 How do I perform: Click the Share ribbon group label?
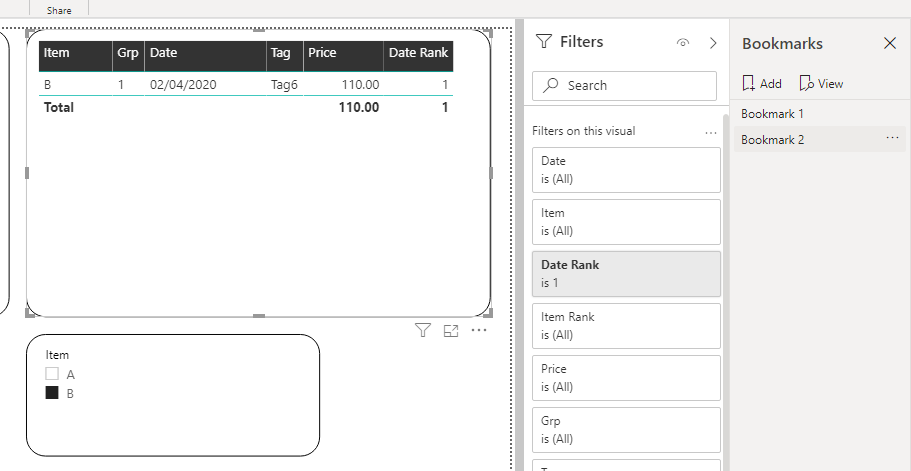(59, 10)
